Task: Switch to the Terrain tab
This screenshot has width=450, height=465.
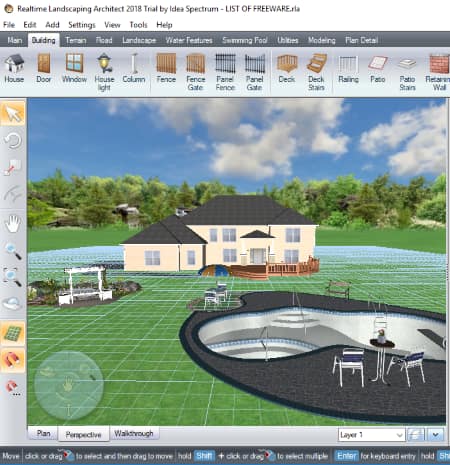Action: click(76, 40)
